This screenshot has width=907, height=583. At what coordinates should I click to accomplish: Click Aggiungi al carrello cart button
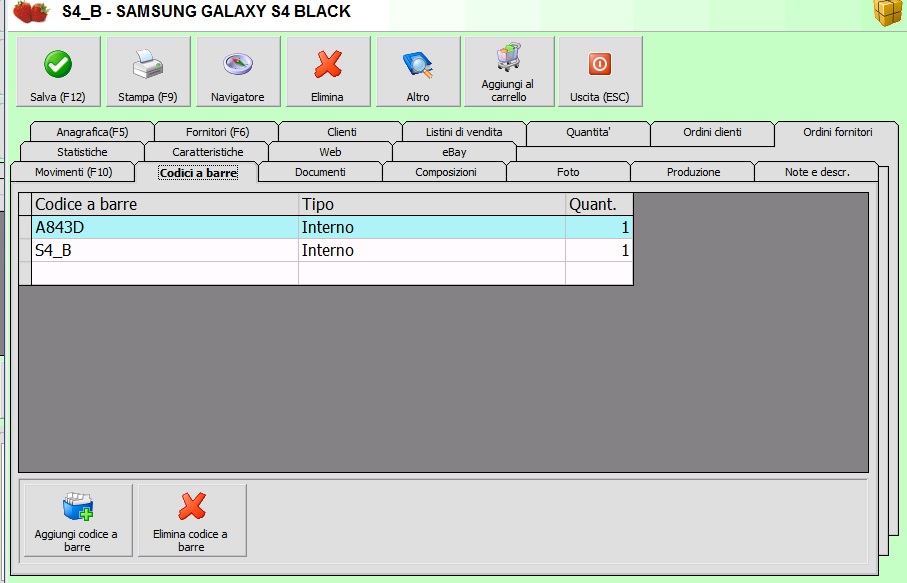509,72
